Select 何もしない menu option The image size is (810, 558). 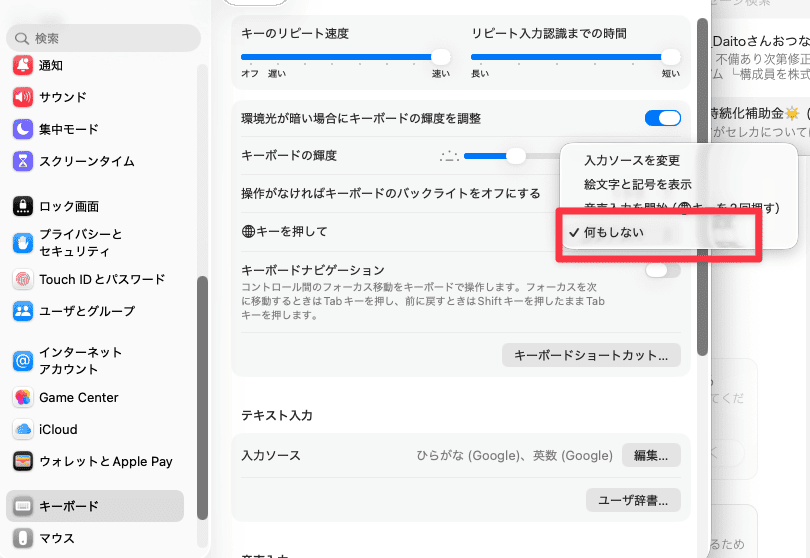coord(614,232)
